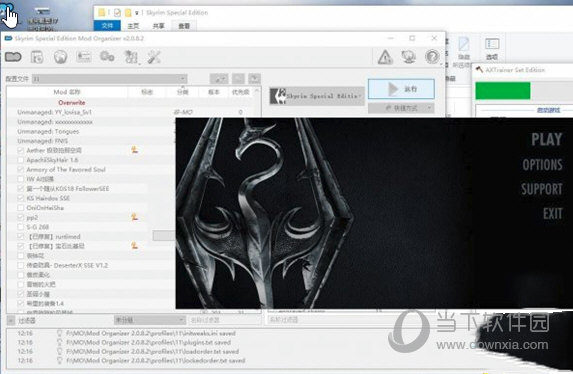Expand the filter panel toggle arrow
This screenshot has width=573, height=374.
click(11, 320)
